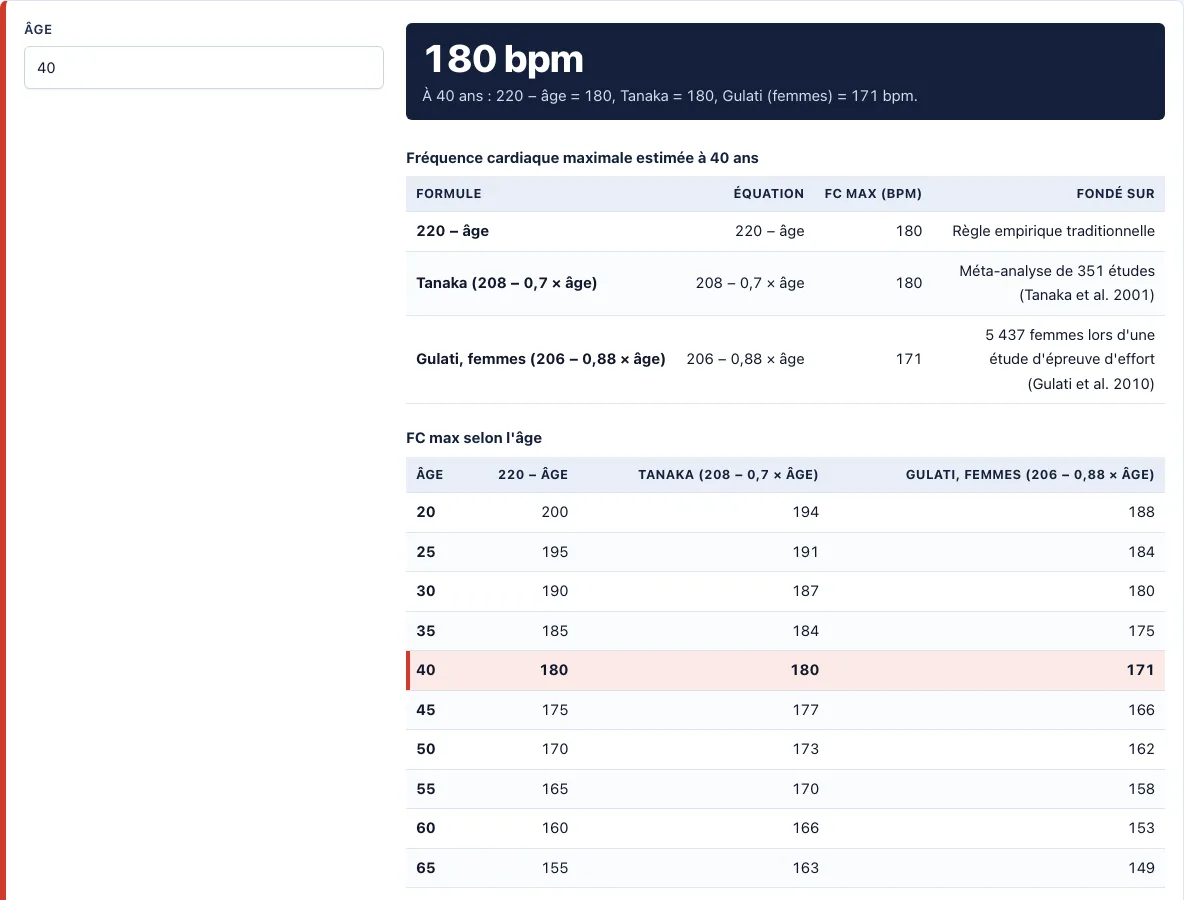Click age 50 row label
Viewport: 1184px width, 900px height.
(x=426, y=749)
